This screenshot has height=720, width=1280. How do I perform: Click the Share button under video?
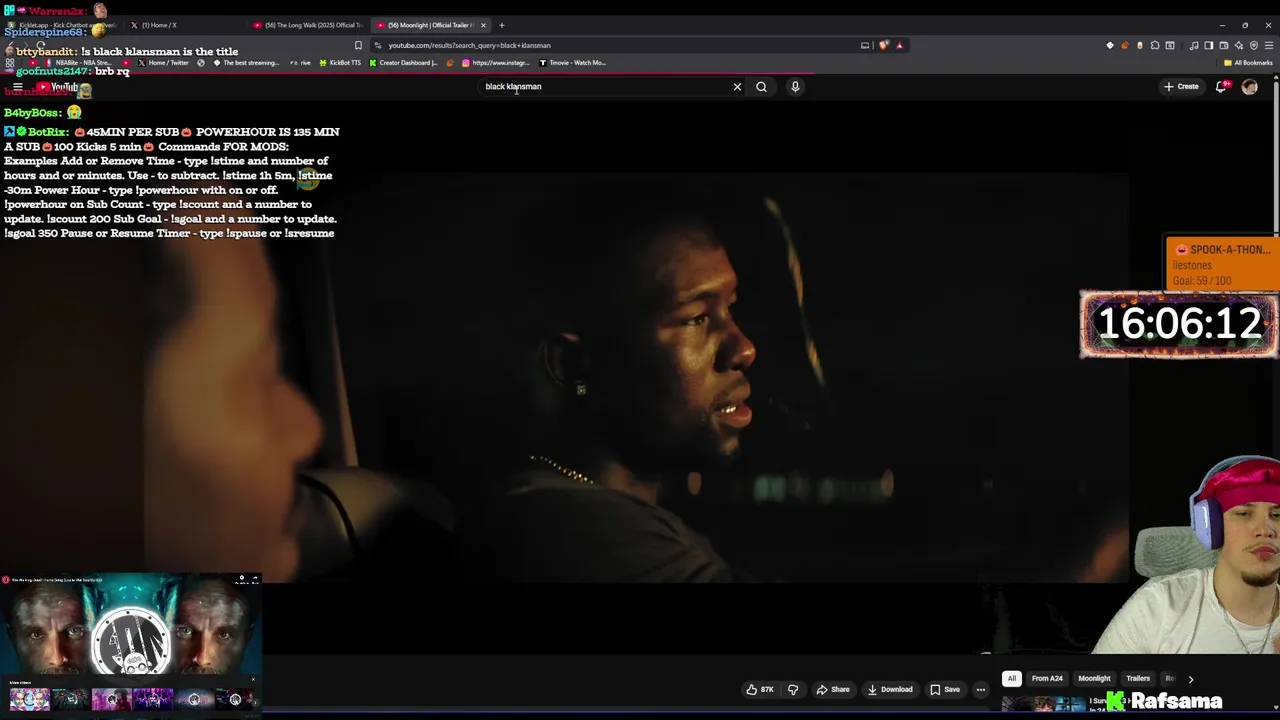(x=833, y=689)
